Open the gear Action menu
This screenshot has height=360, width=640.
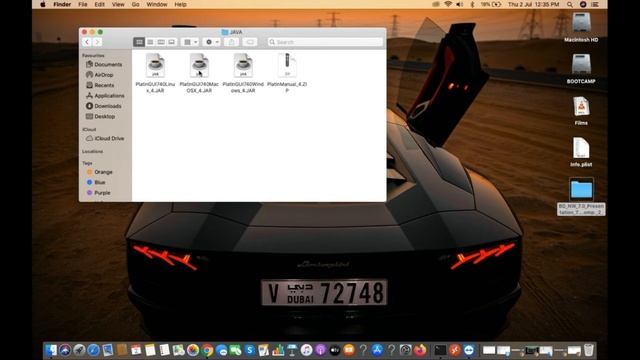[212, 42]
